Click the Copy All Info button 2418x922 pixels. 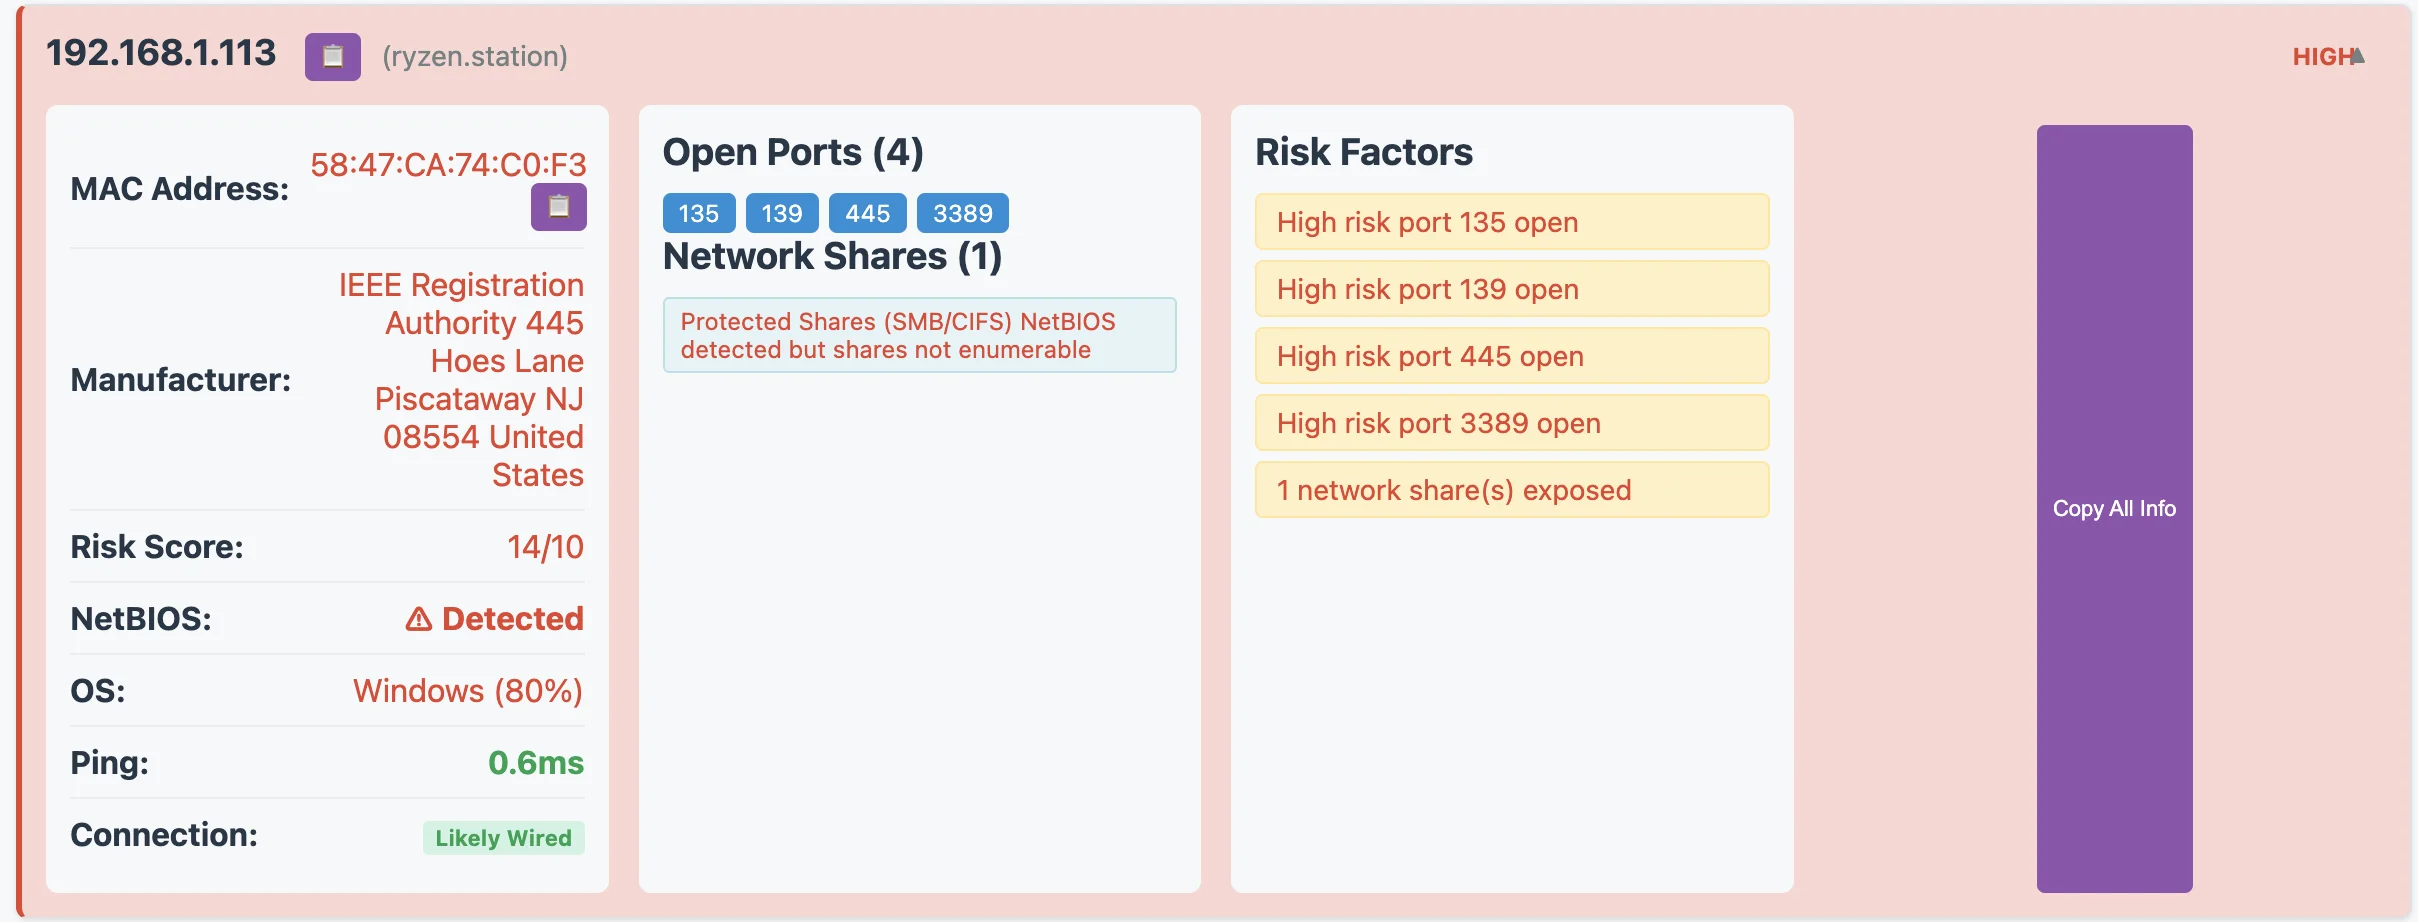pos(2114,508)
